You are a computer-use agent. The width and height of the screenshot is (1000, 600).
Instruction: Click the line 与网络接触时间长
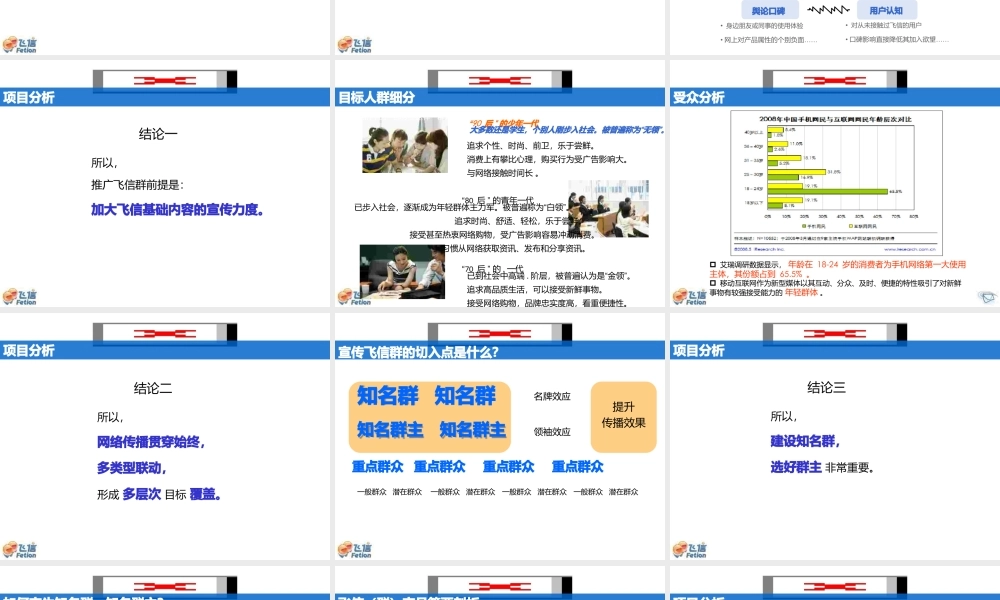[x=503, y=173]
